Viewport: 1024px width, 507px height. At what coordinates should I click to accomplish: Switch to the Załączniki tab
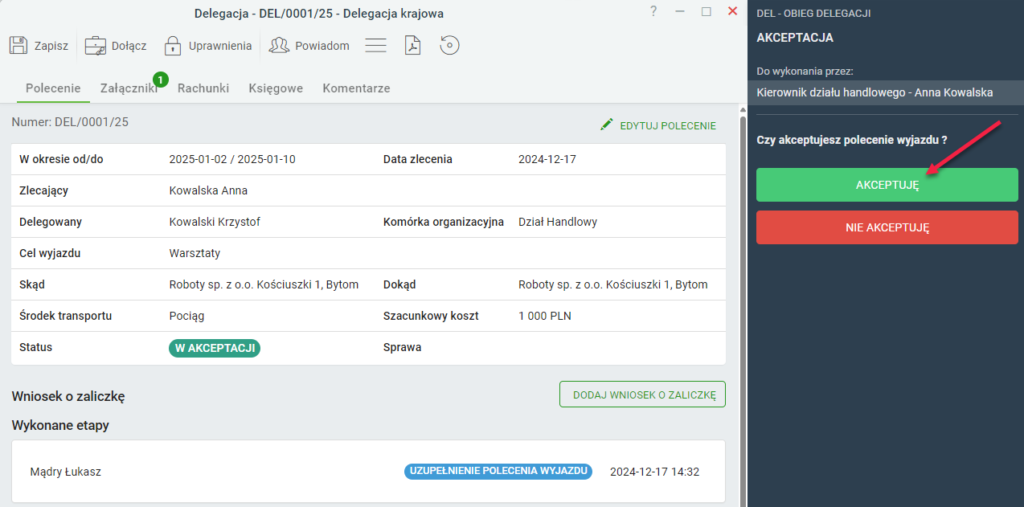(x=129, y=88)
